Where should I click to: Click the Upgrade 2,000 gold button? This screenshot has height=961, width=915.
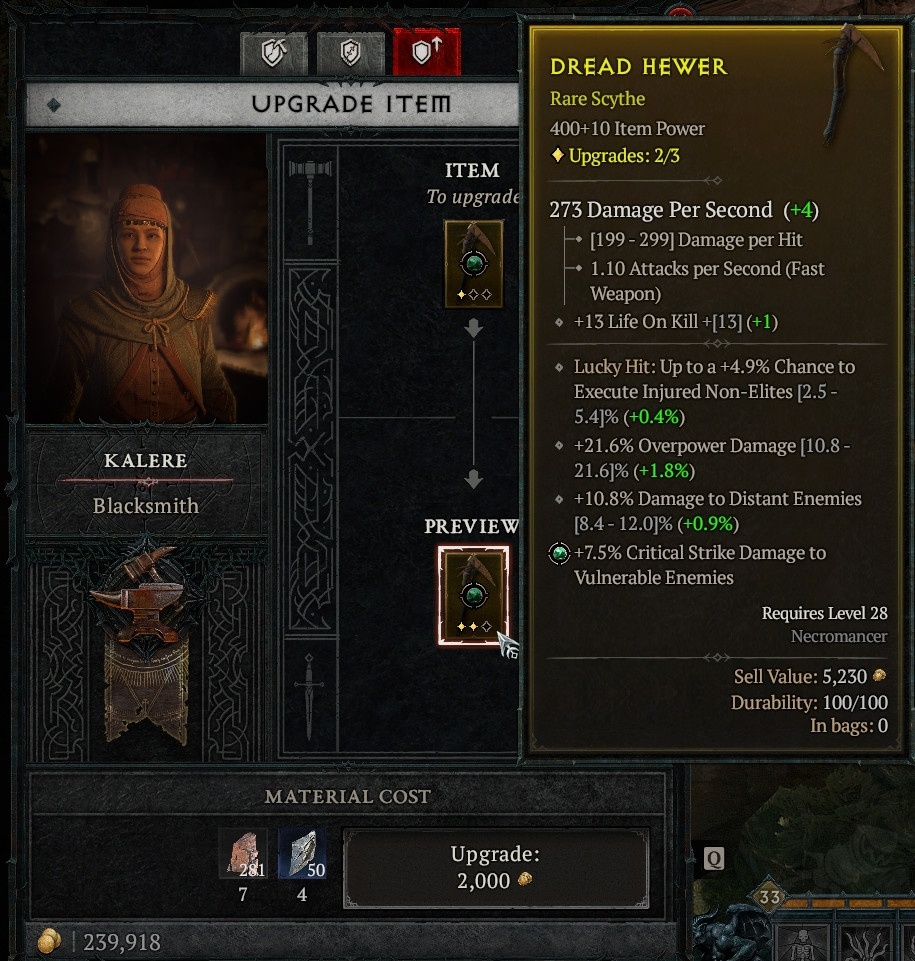495,867
